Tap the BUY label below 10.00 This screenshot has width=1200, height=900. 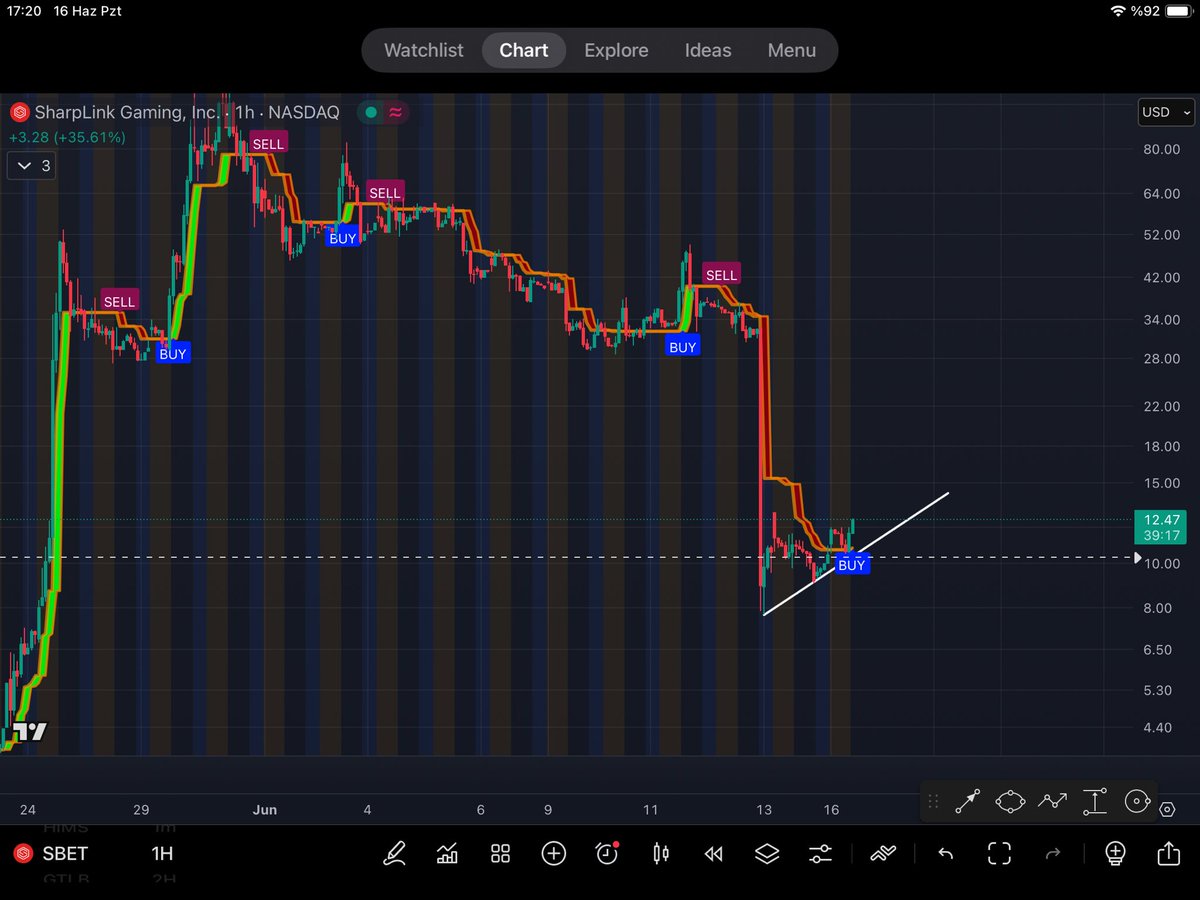tap(852, 565)
